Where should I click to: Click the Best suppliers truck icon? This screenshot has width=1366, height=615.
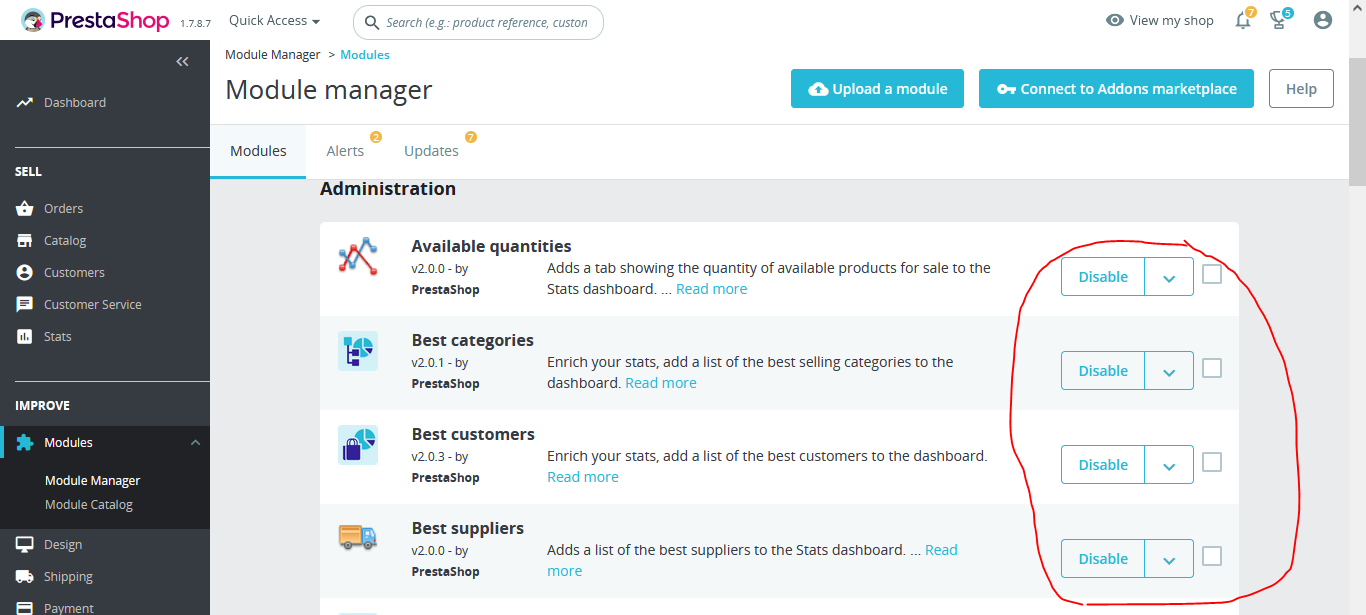pos(358,537)
